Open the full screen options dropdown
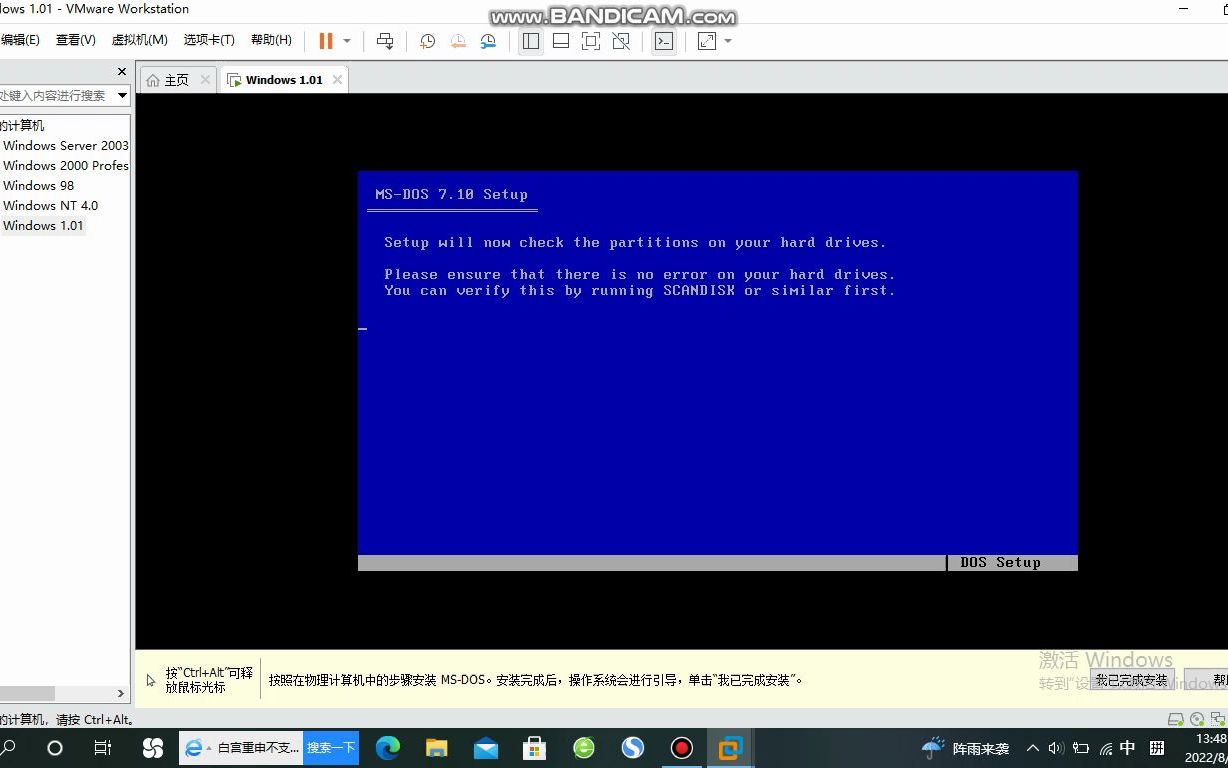Viewport: 1228px width, 768px height. pos(727,41)
